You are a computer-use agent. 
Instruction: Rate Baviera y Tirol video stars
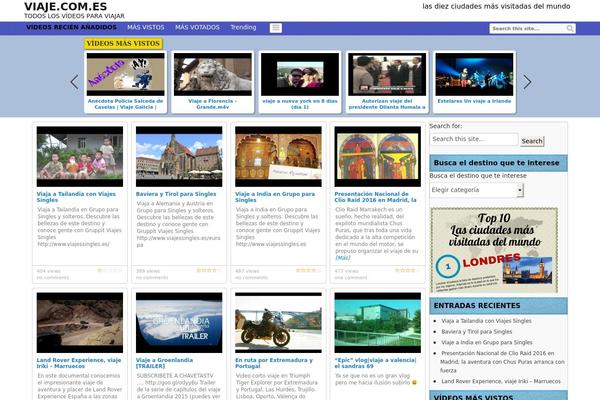tap(209, 270)
